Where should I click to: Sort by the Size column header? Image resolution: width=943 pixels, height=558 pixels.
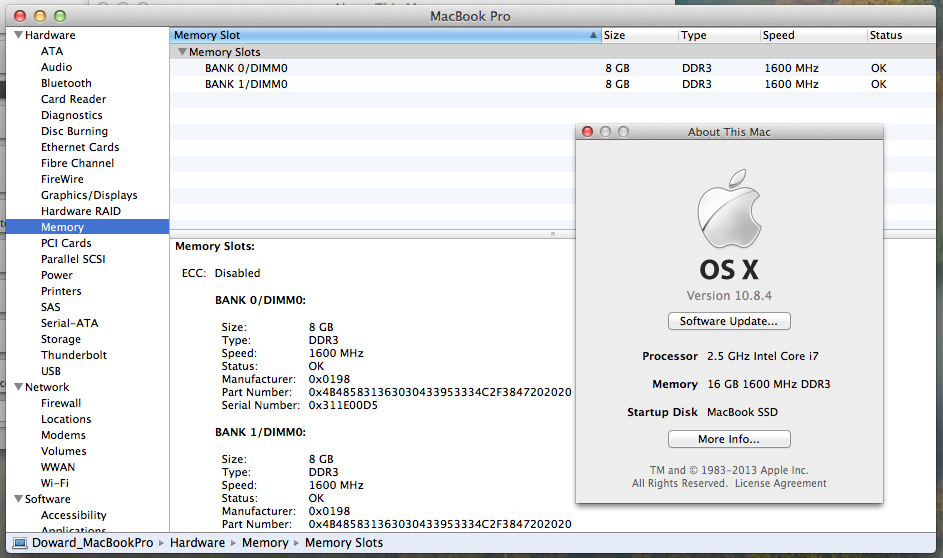pos(639,35)
